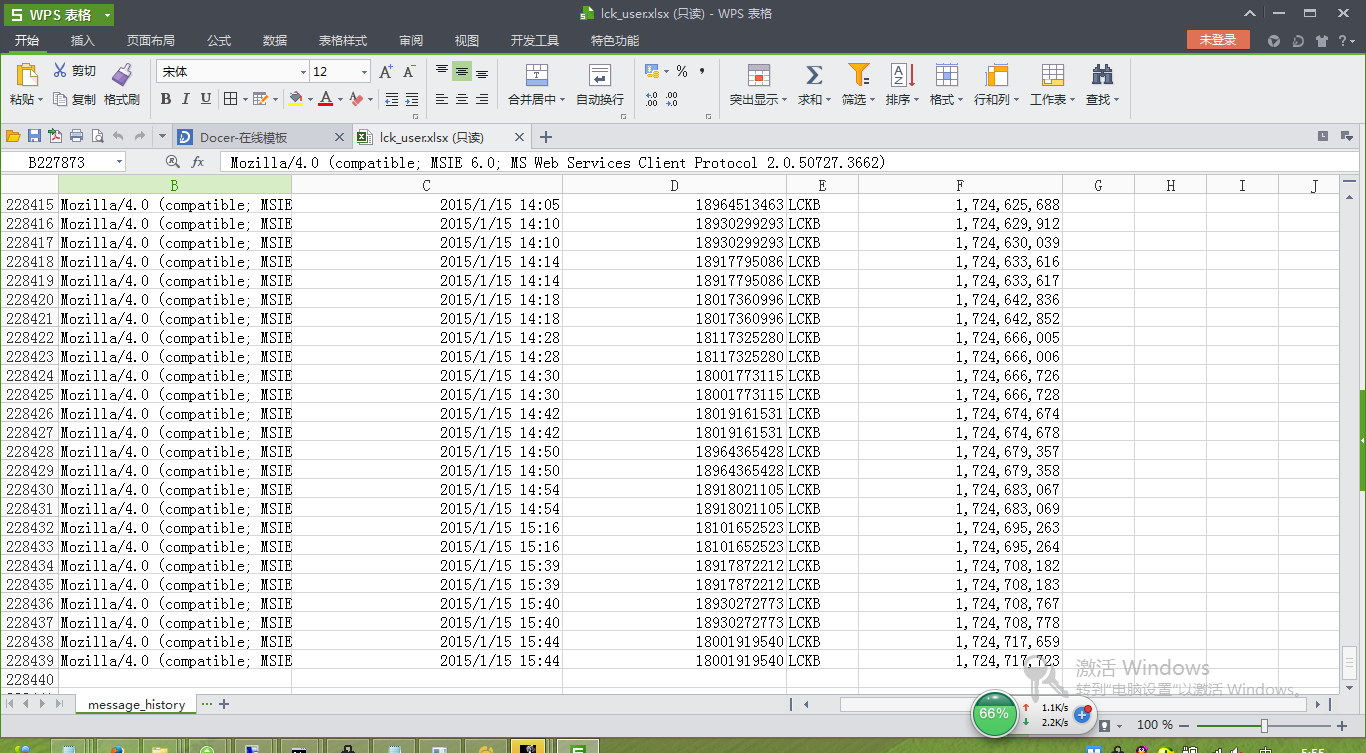Click the Find (查找) binoculars icon

tap(1102, 75)
